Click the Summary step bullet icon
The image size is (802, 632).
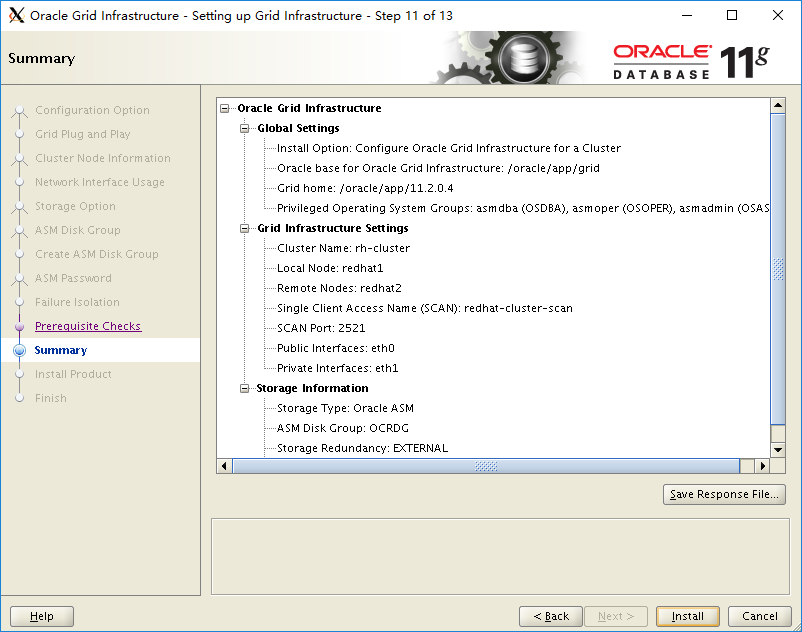coord(19,350)
